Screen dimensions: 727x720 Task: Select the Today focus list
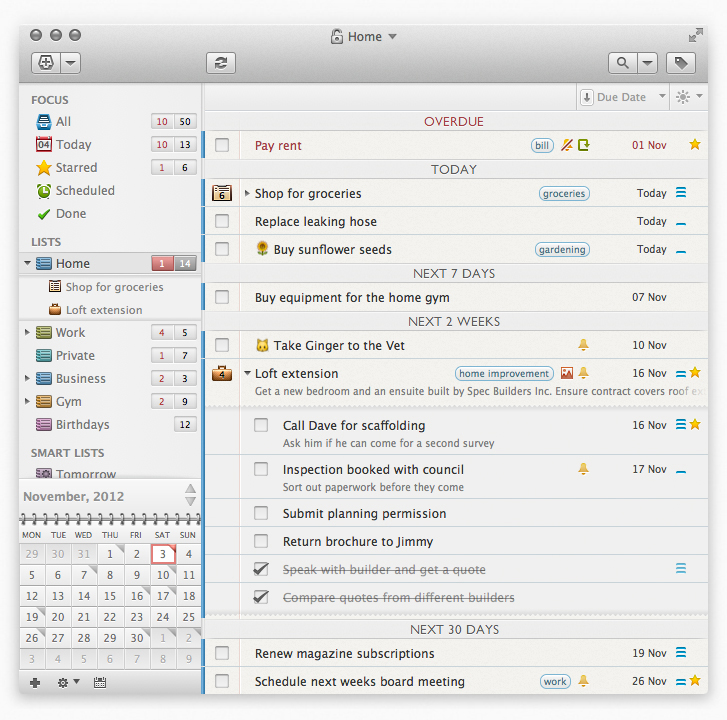[x=110, y=145]
